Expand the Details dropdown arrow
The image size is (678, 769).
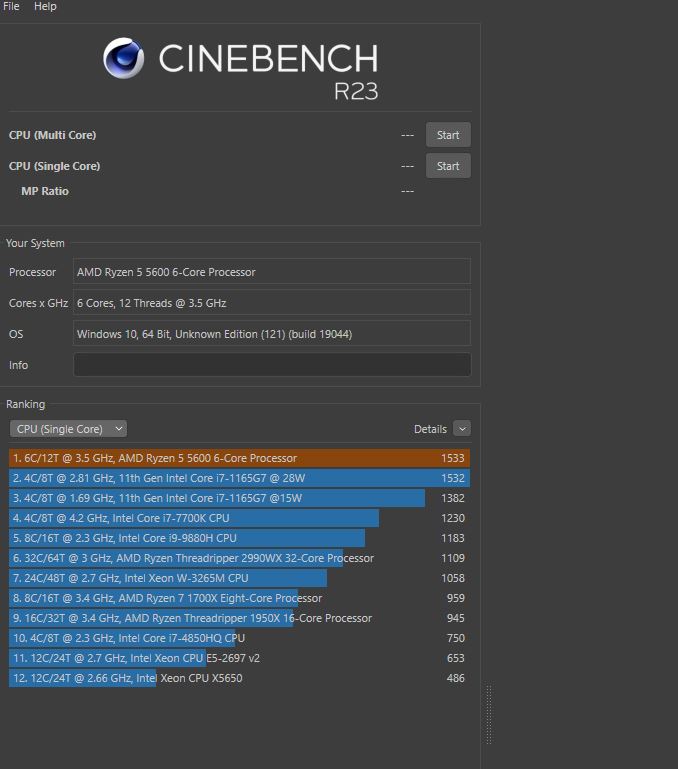(x=462, y=429)
